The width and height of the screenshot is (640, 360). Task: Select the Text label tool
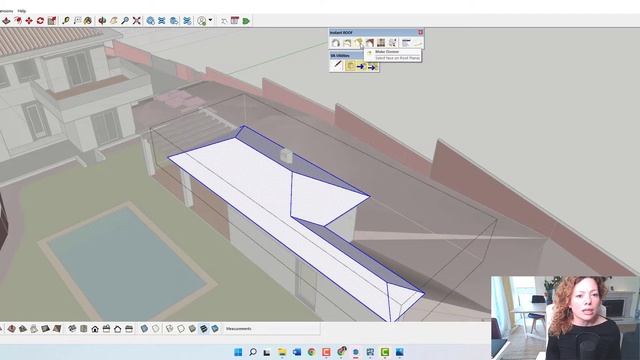pyautogui.click(x=77, y=20)
